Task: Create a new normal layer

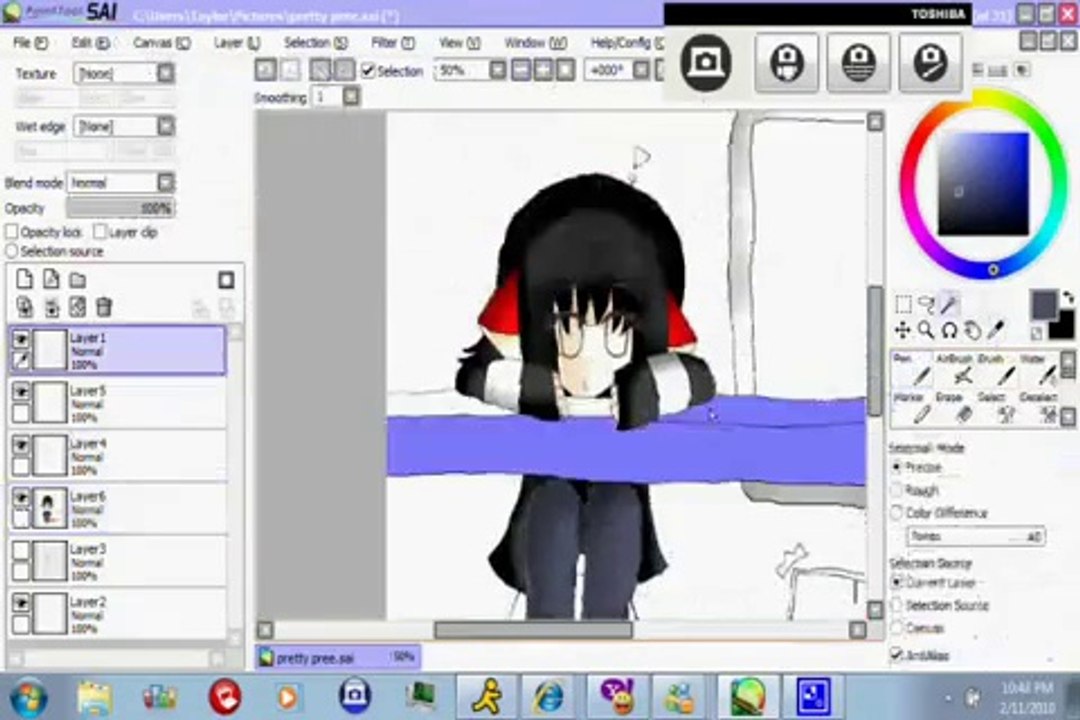Action: click(24, 279)
